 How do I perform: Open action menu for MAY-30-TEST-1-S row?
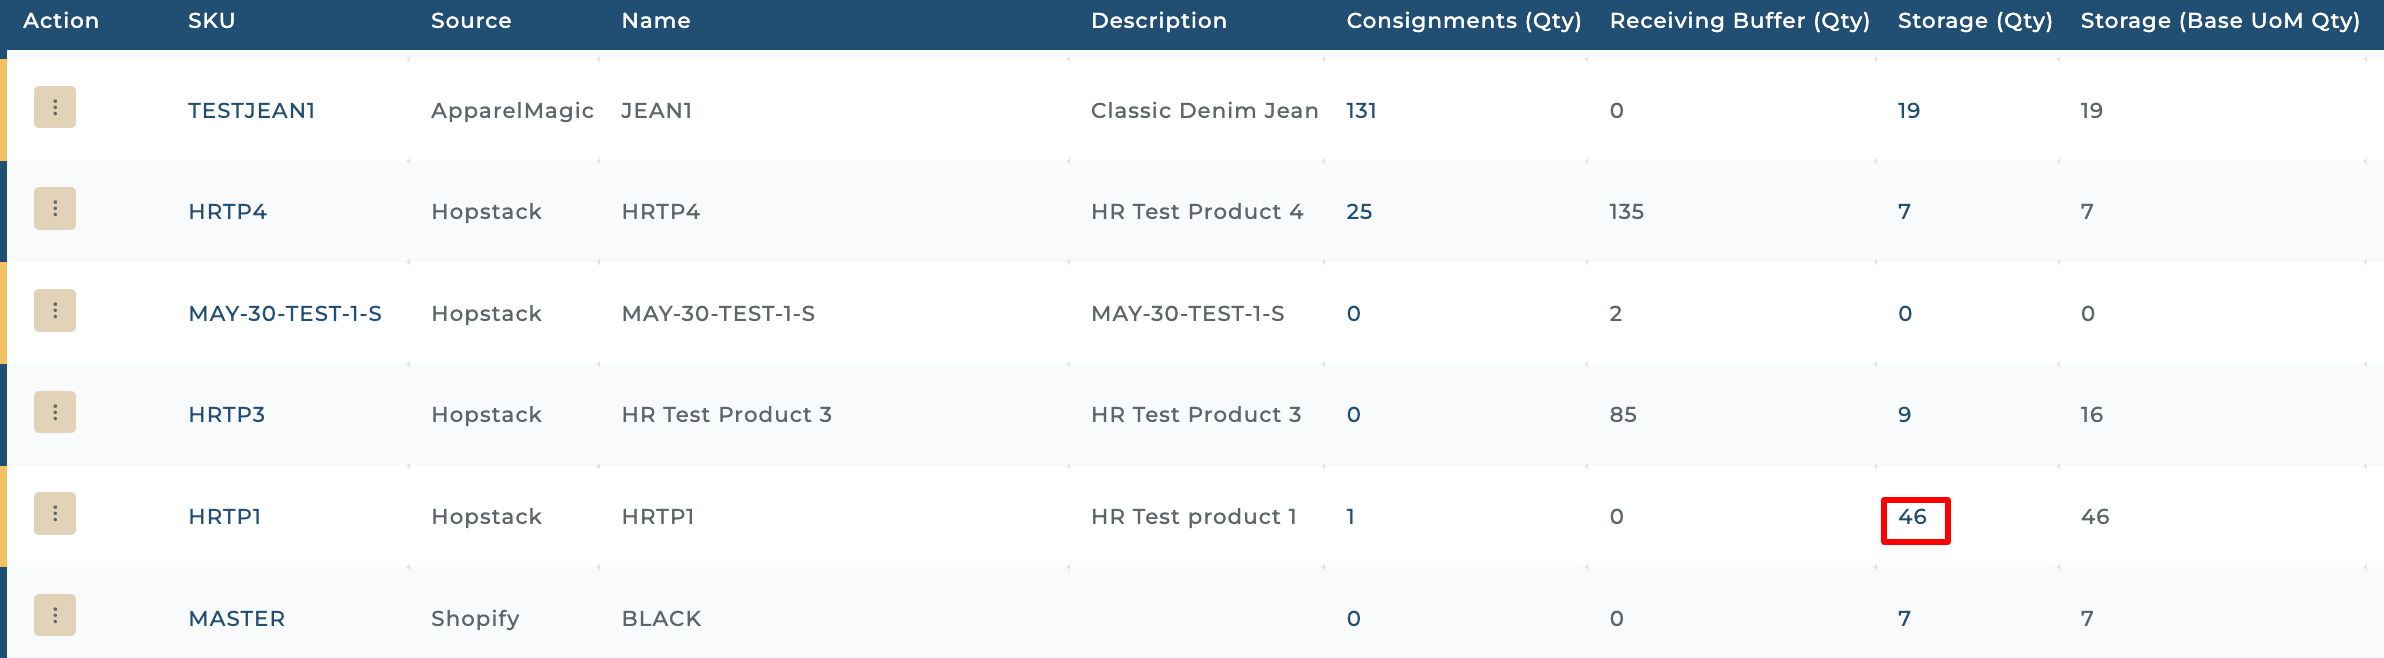(x=55, y=311)
